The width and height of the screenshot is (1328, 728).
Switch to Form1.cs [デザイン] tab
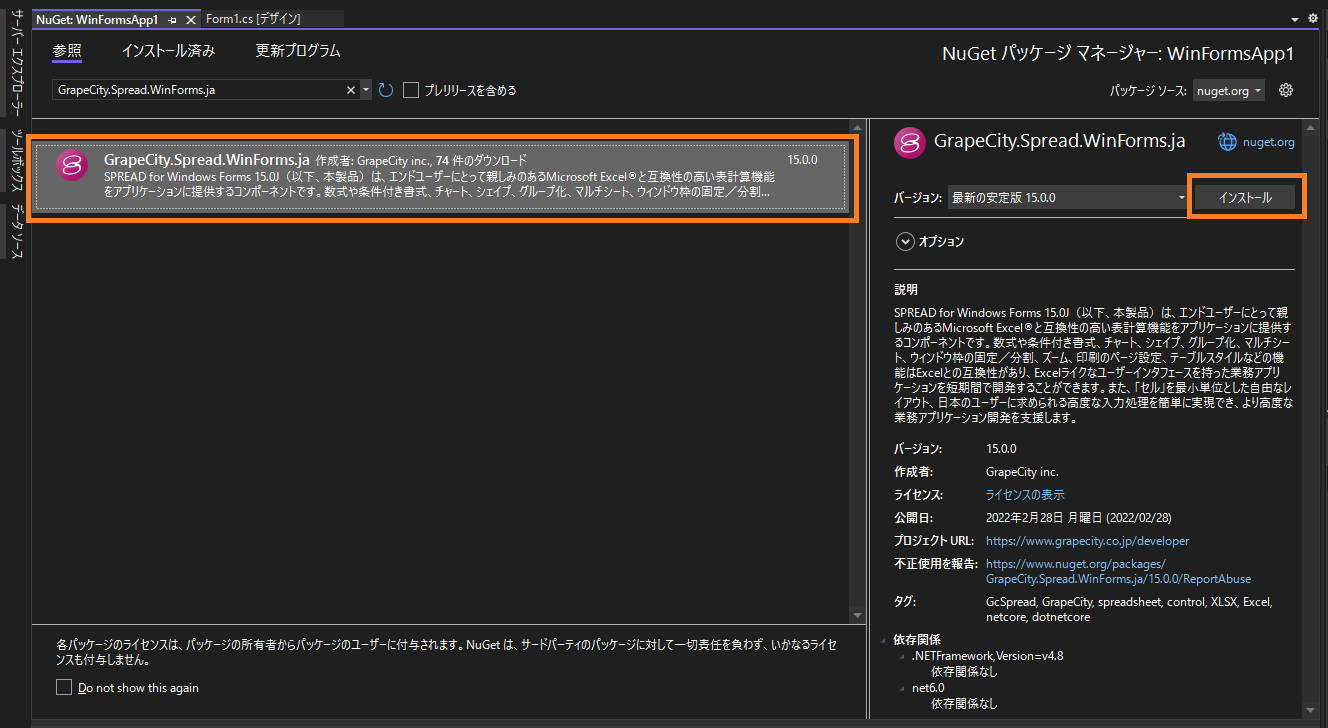(253, 19)
